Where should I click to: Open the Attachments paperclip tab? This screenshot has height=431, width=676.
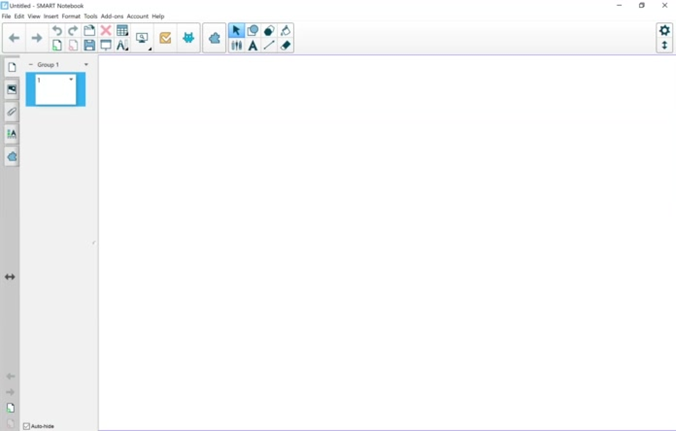[11, 111]
